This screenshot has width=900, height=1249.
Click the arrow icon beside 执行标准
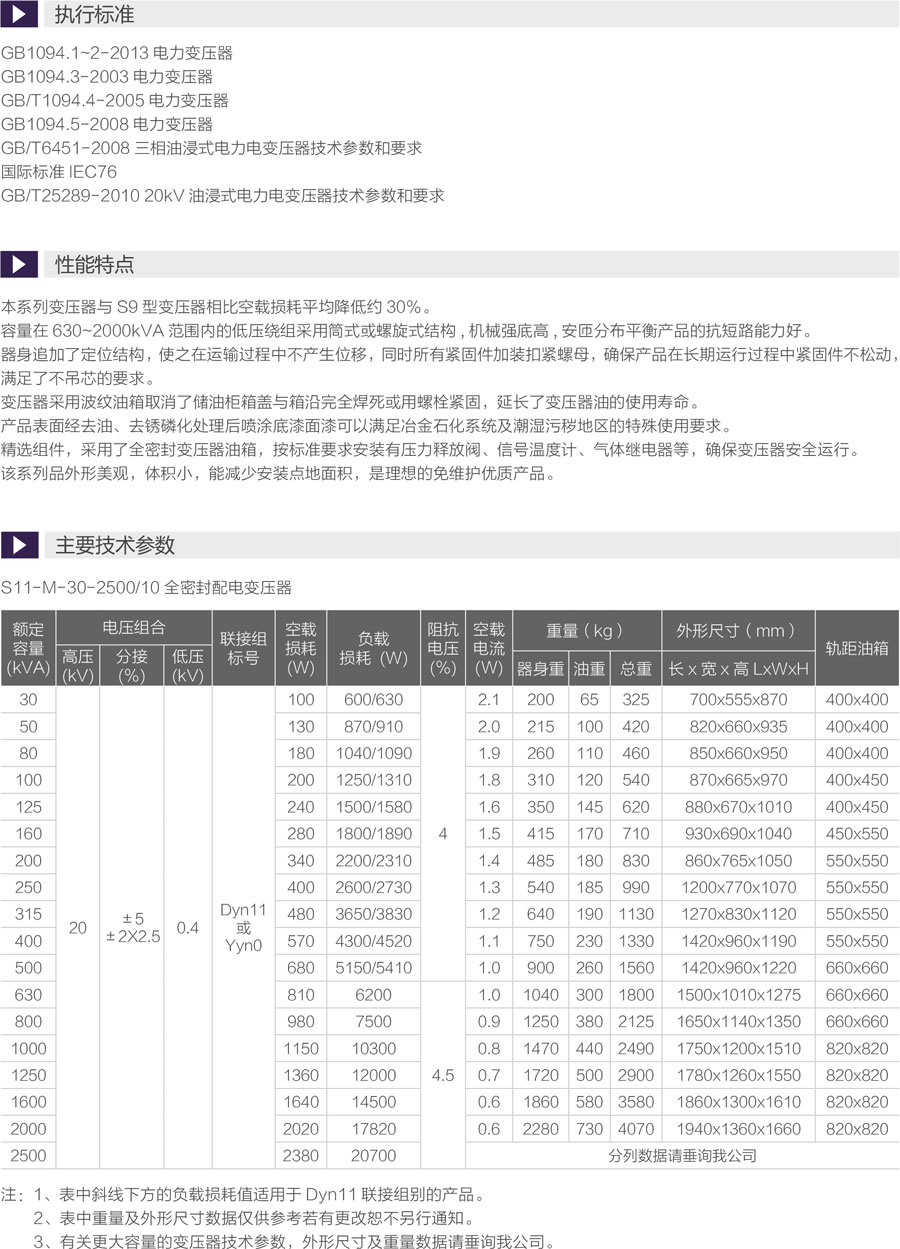point(19,16)
